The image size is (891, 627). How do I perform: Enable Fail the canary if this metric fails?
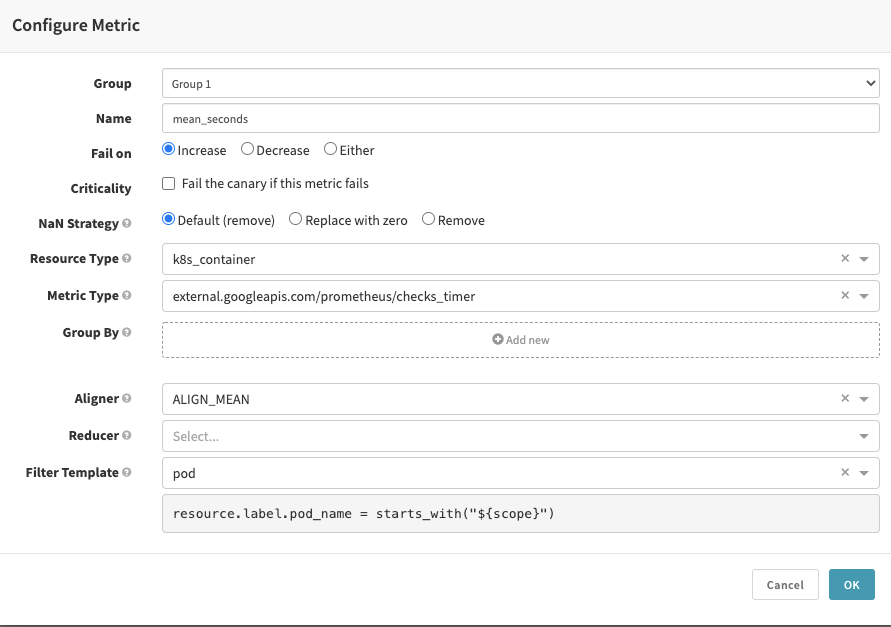pos(169,184)
